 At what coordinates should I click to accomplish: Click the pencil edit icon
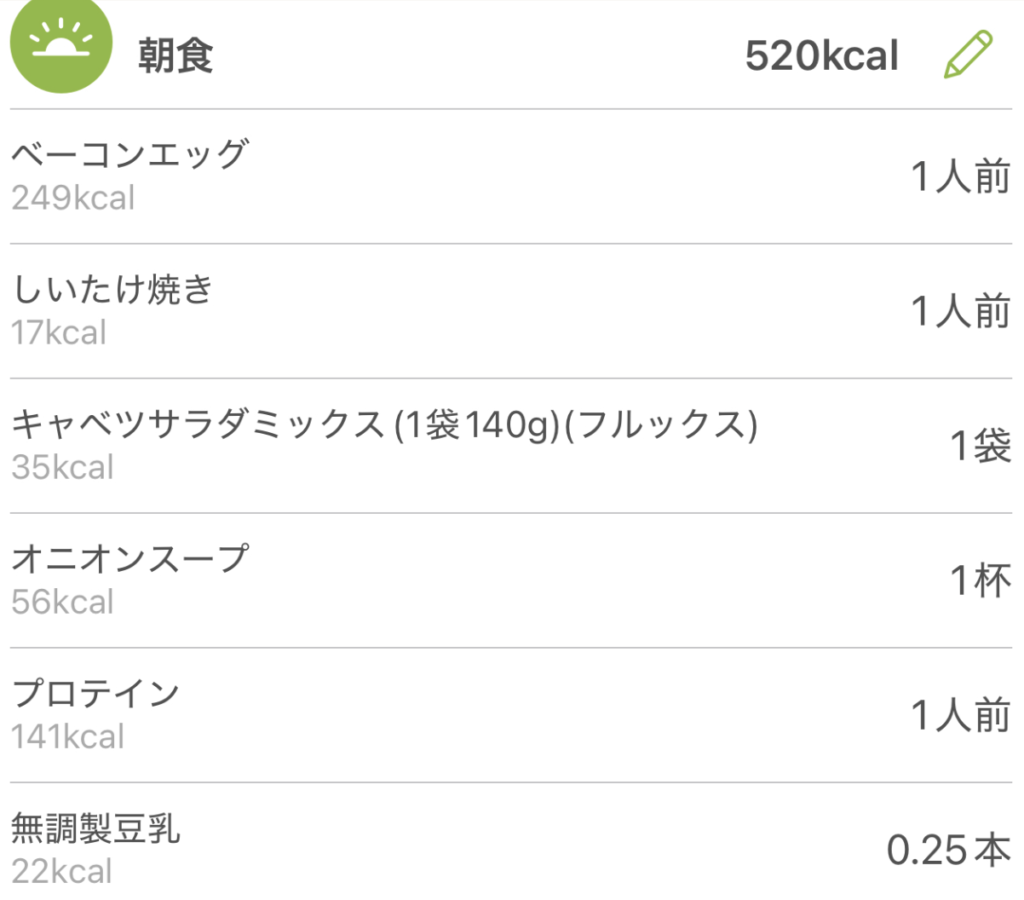[967, 55]
